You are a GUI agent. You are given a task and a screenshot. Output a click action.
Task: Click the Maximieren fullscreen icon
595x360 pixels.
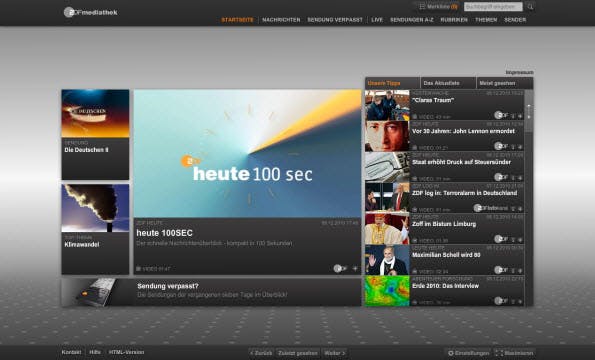[499, 353]
